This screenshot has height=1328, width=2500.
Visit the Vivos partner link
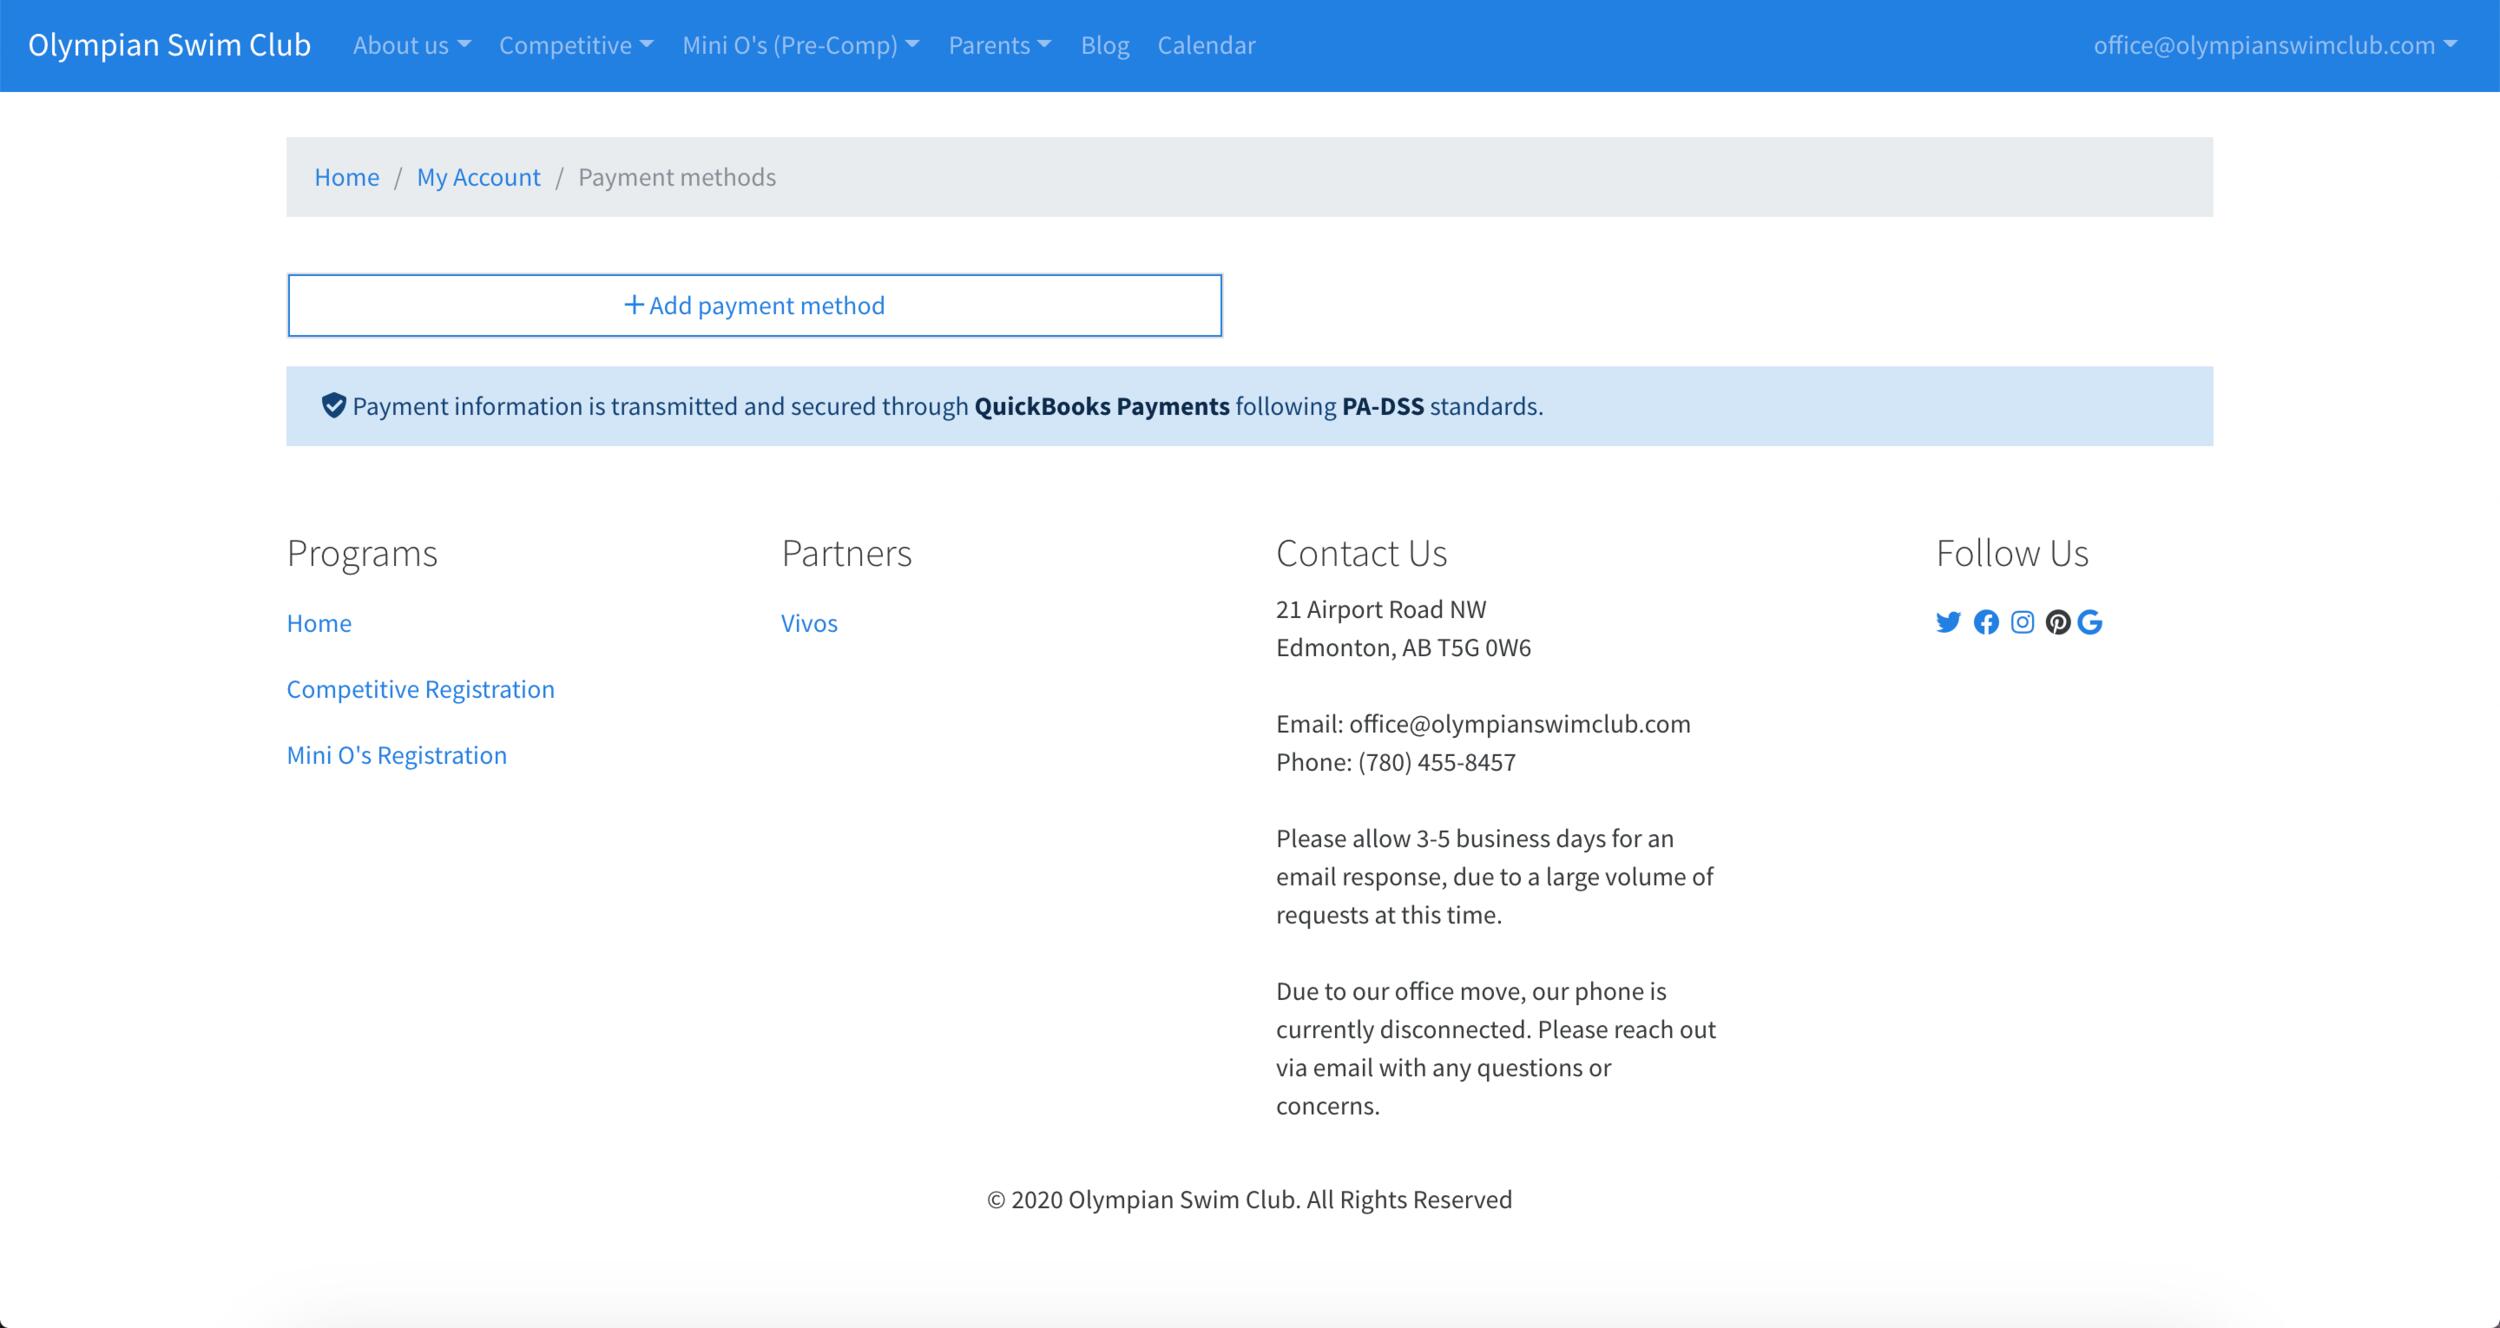click(808, 623)
